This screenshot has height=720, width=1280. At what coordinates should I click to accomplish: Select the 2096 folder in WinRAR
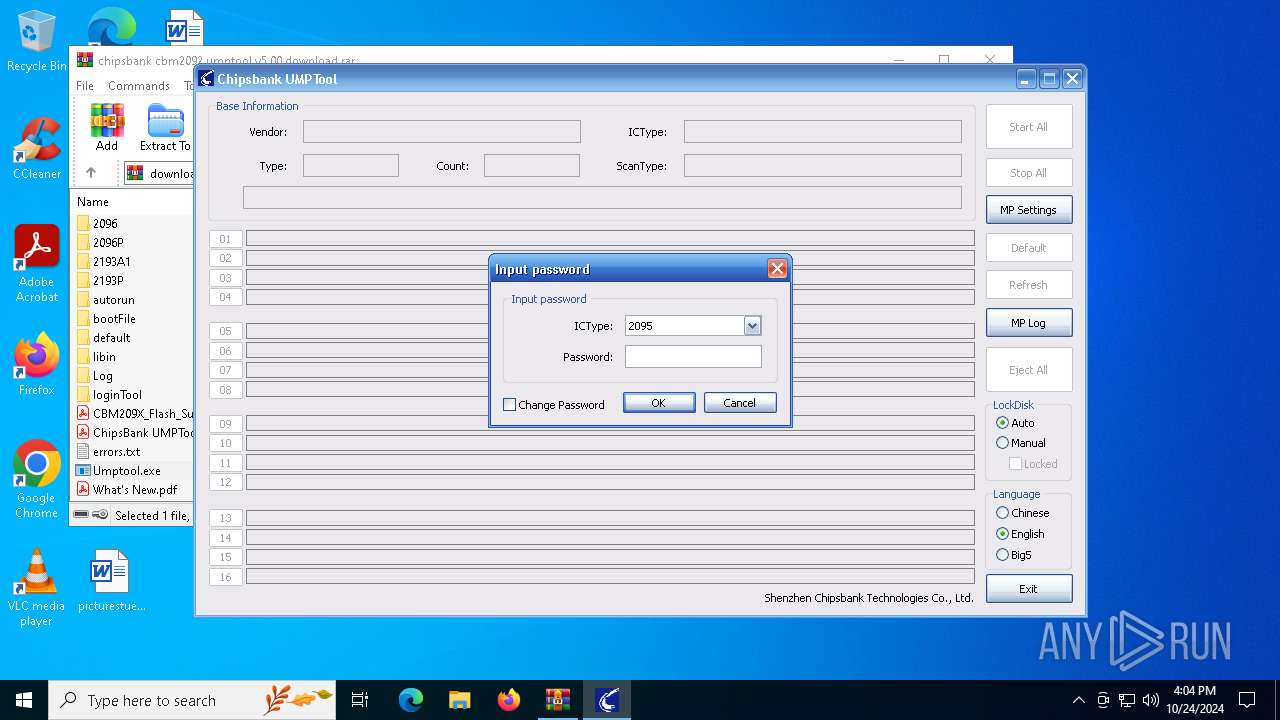click(105, 224)
